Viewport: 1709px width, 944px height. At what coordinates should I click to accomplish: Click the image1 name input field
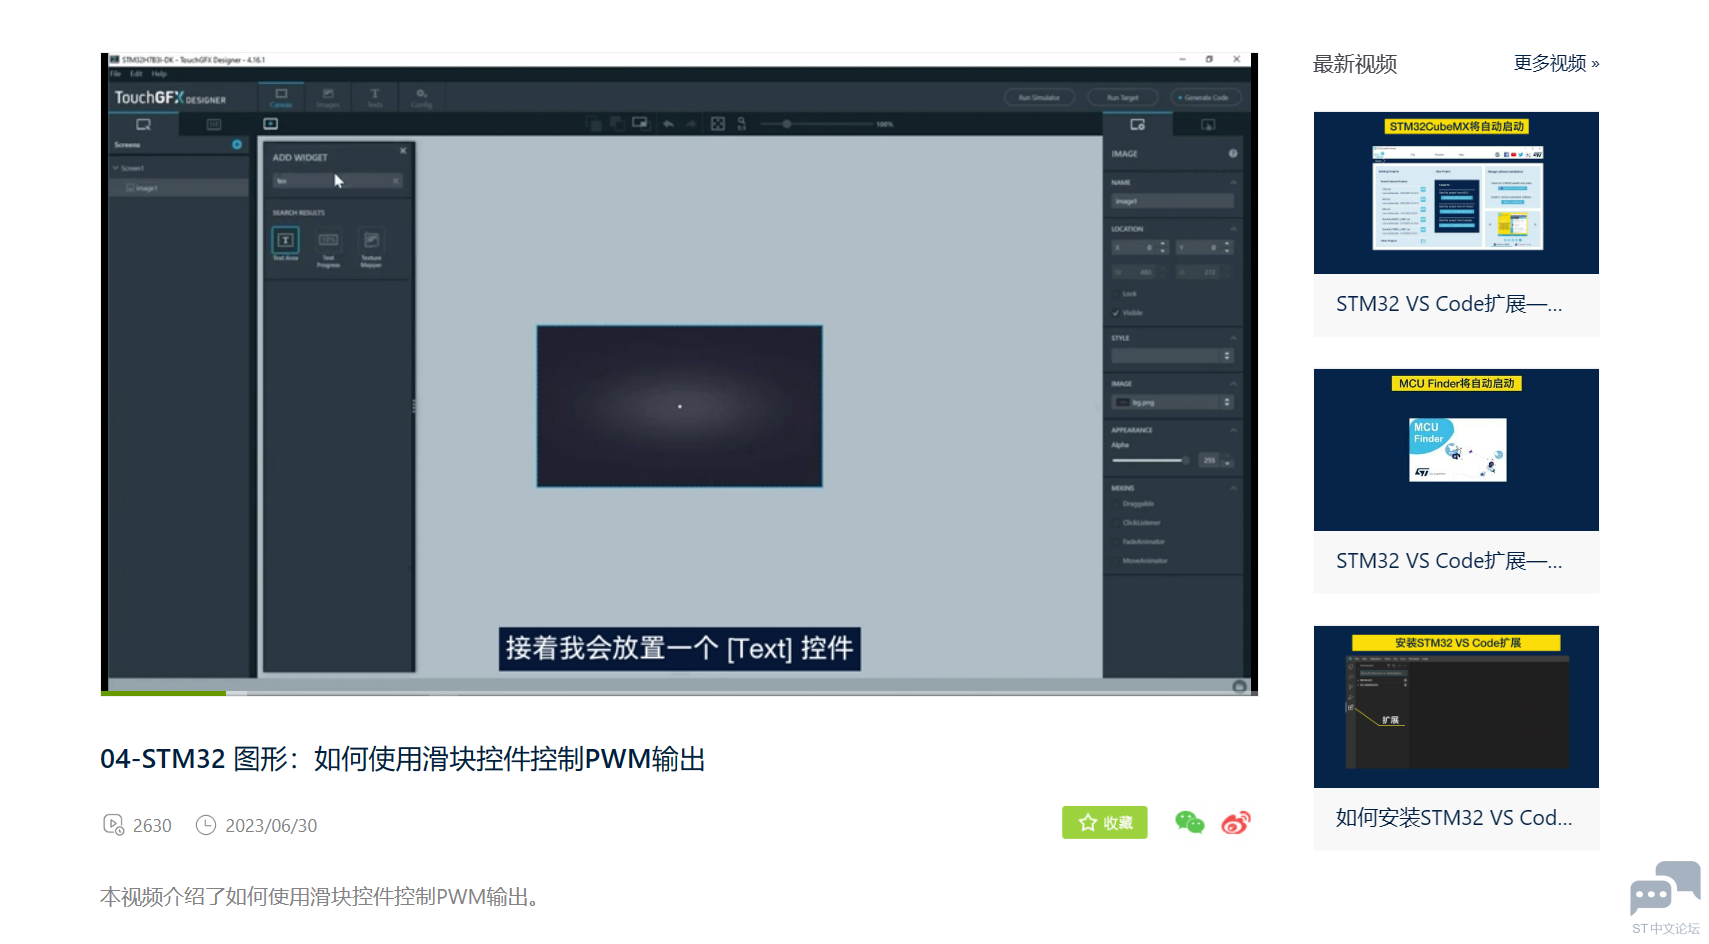point(1172,201)
